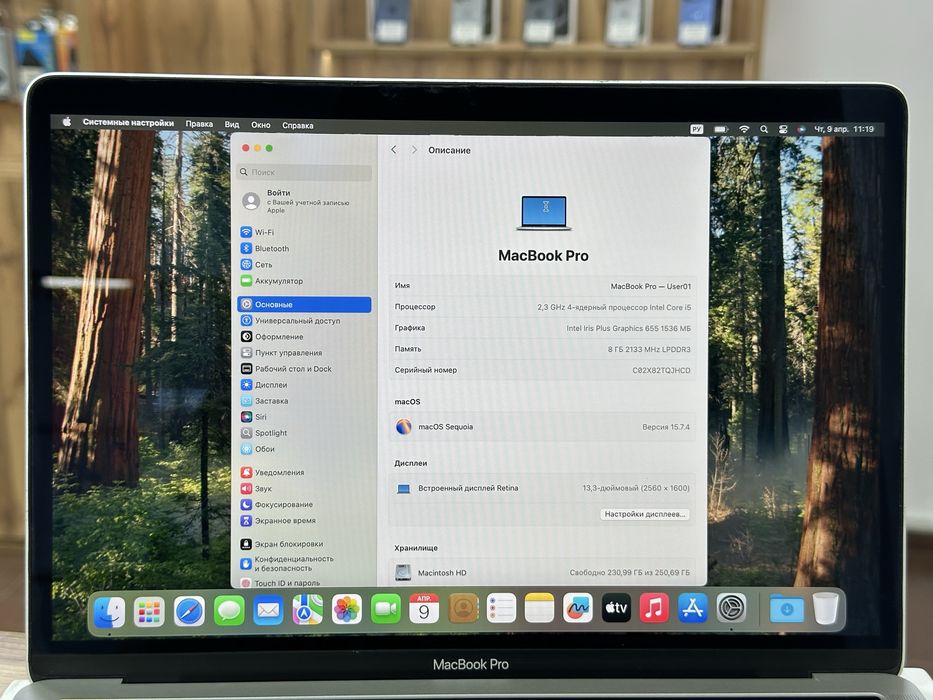The height and width of the screenshot is (700, 933).
Task: Open Рабочий стол и Dock settings
Action: click(304, 368)
